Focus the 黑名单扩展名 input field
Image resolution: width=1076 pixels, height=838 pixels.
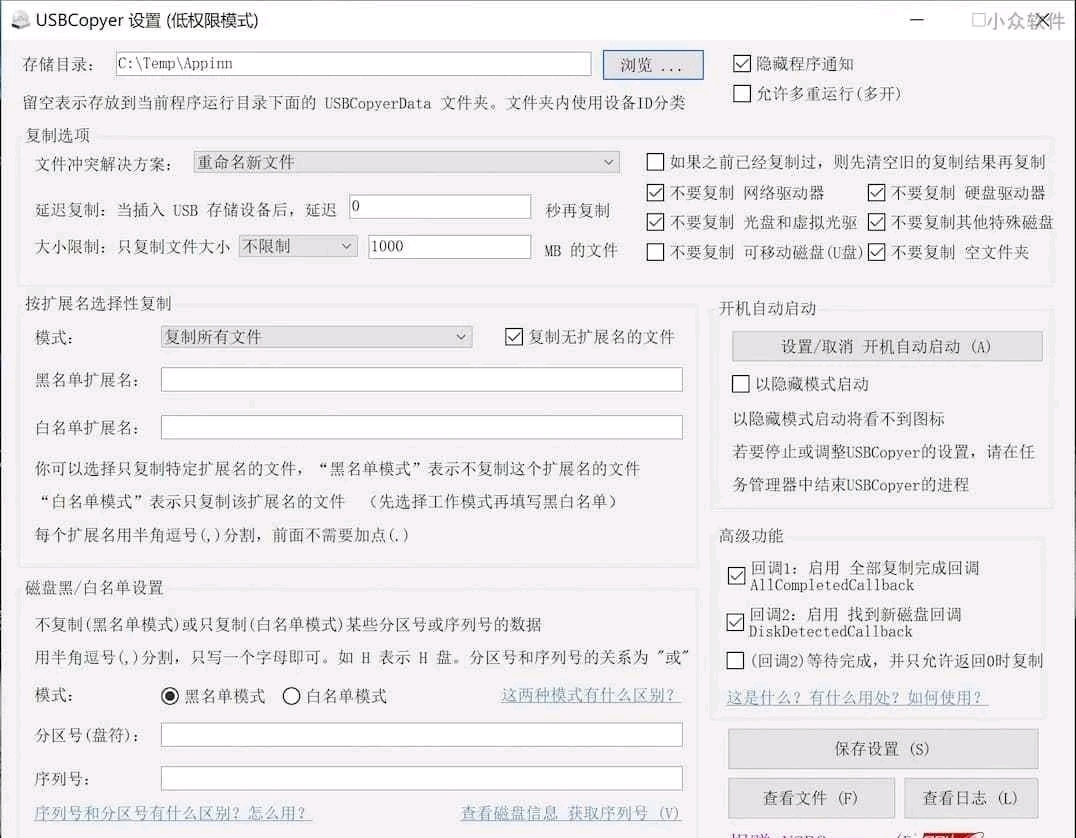pos(421,380)
